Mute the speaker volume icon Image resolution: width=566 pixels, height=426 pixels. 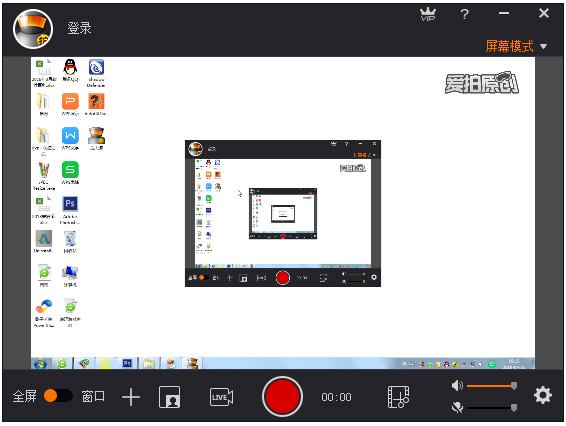(457, 386)
